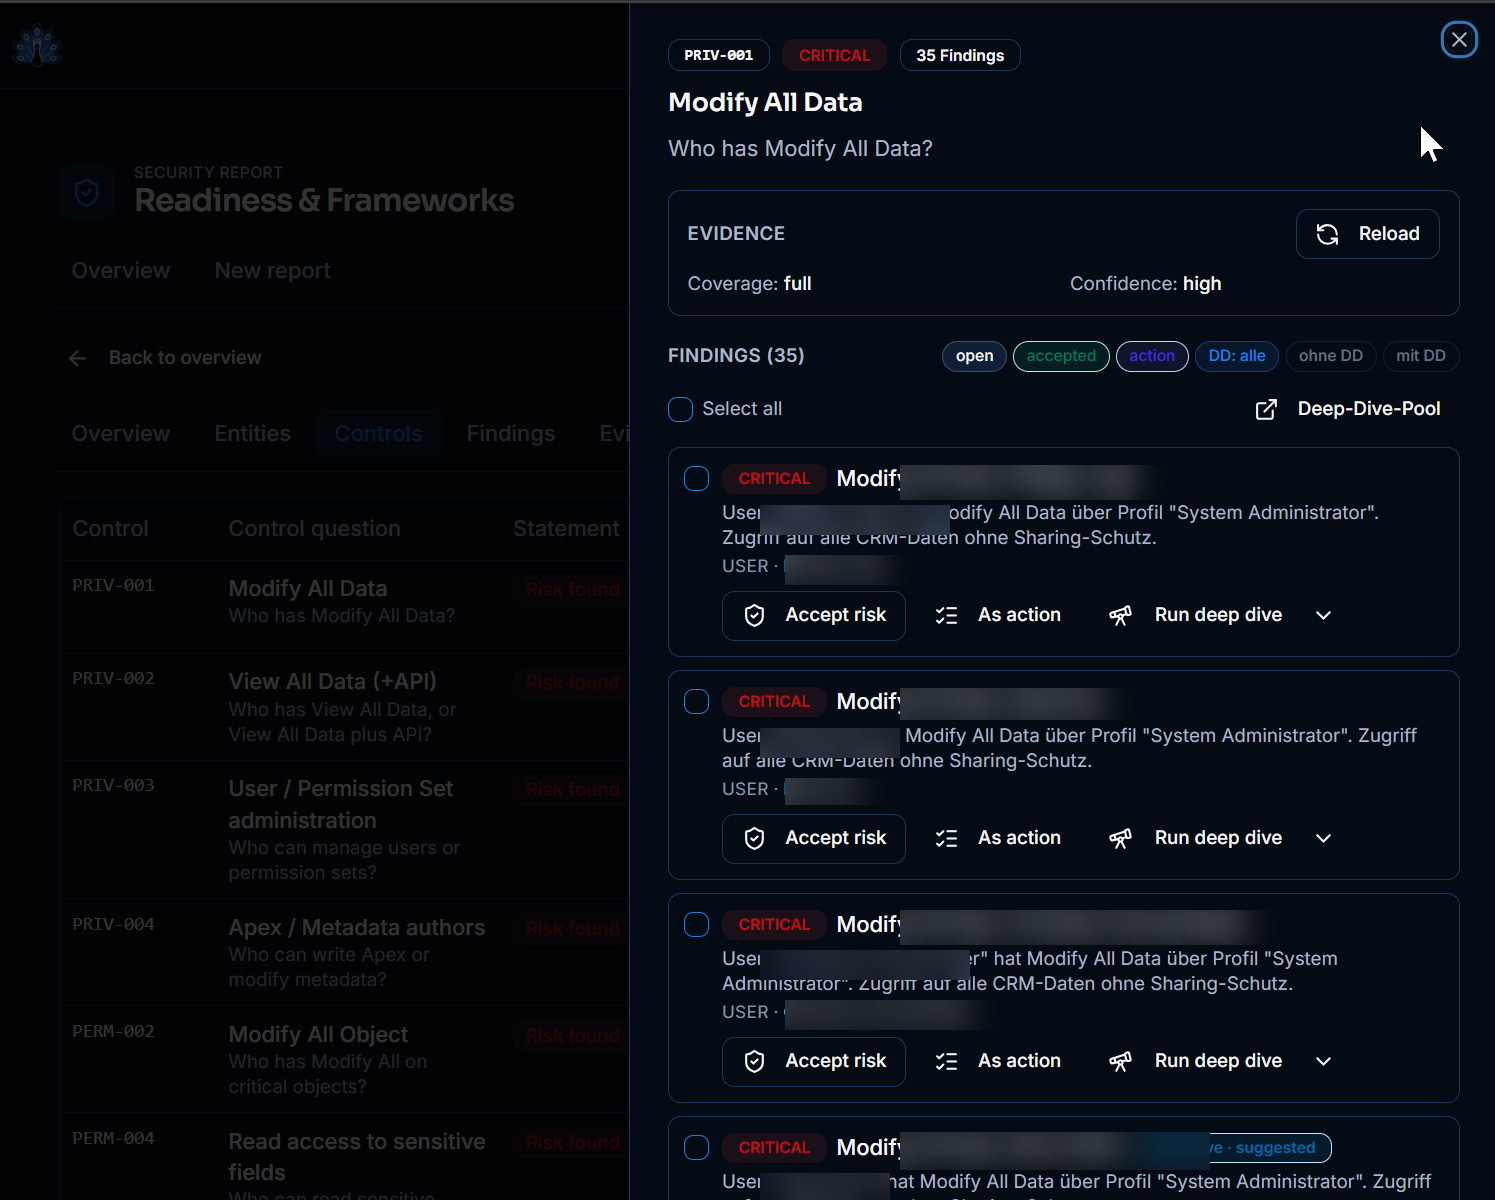Click the Control column header
Viewport: 1495px width, 1200px height.
(x=110, y=529)
